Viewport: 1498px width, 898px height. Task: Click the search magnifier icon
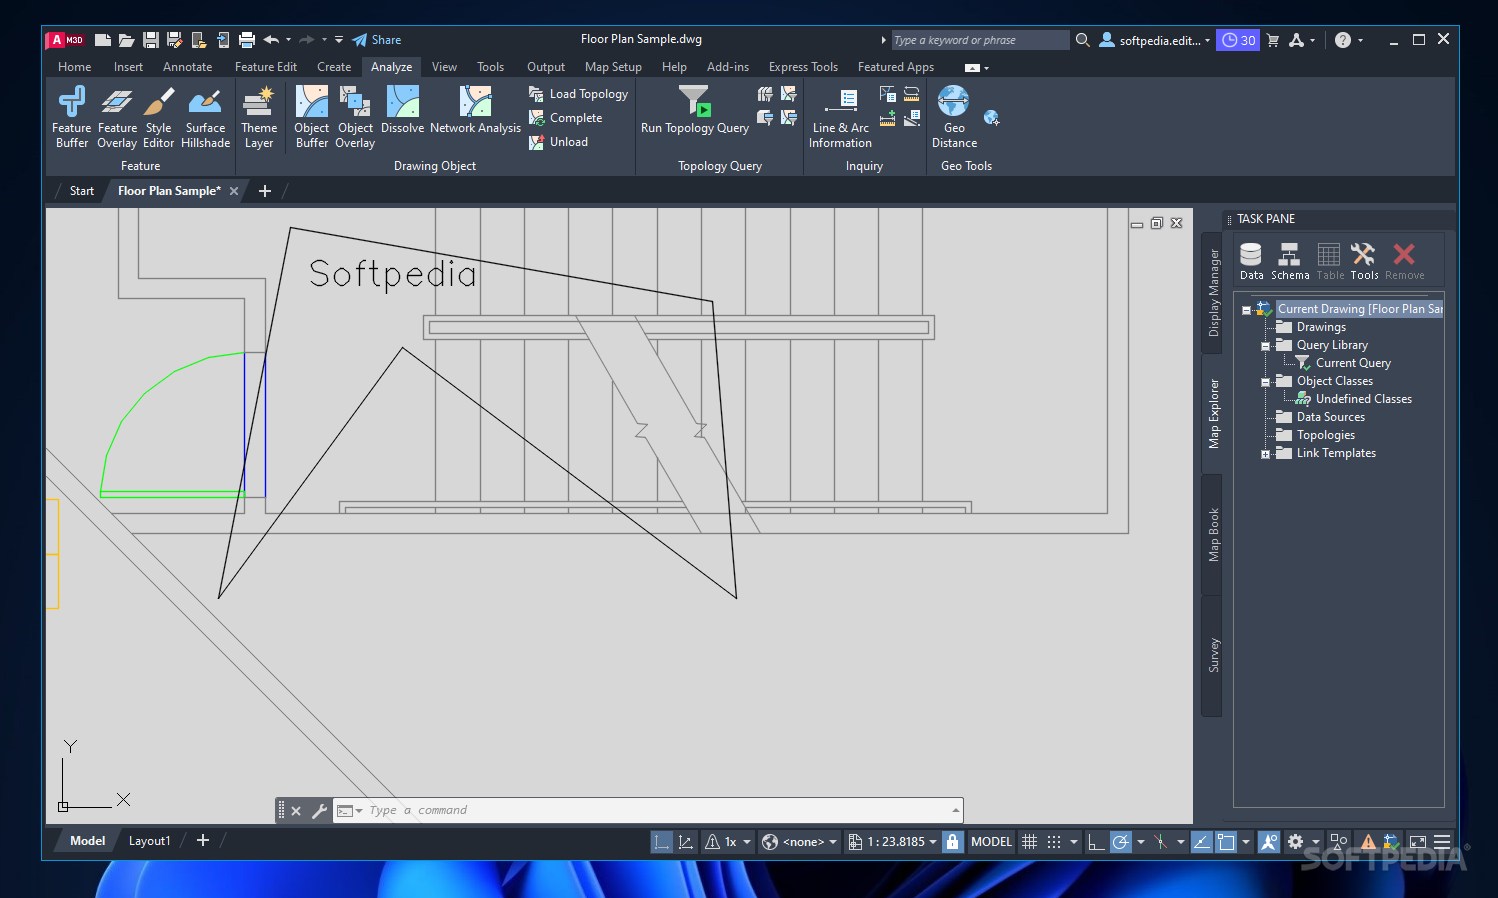[1082, 40]
